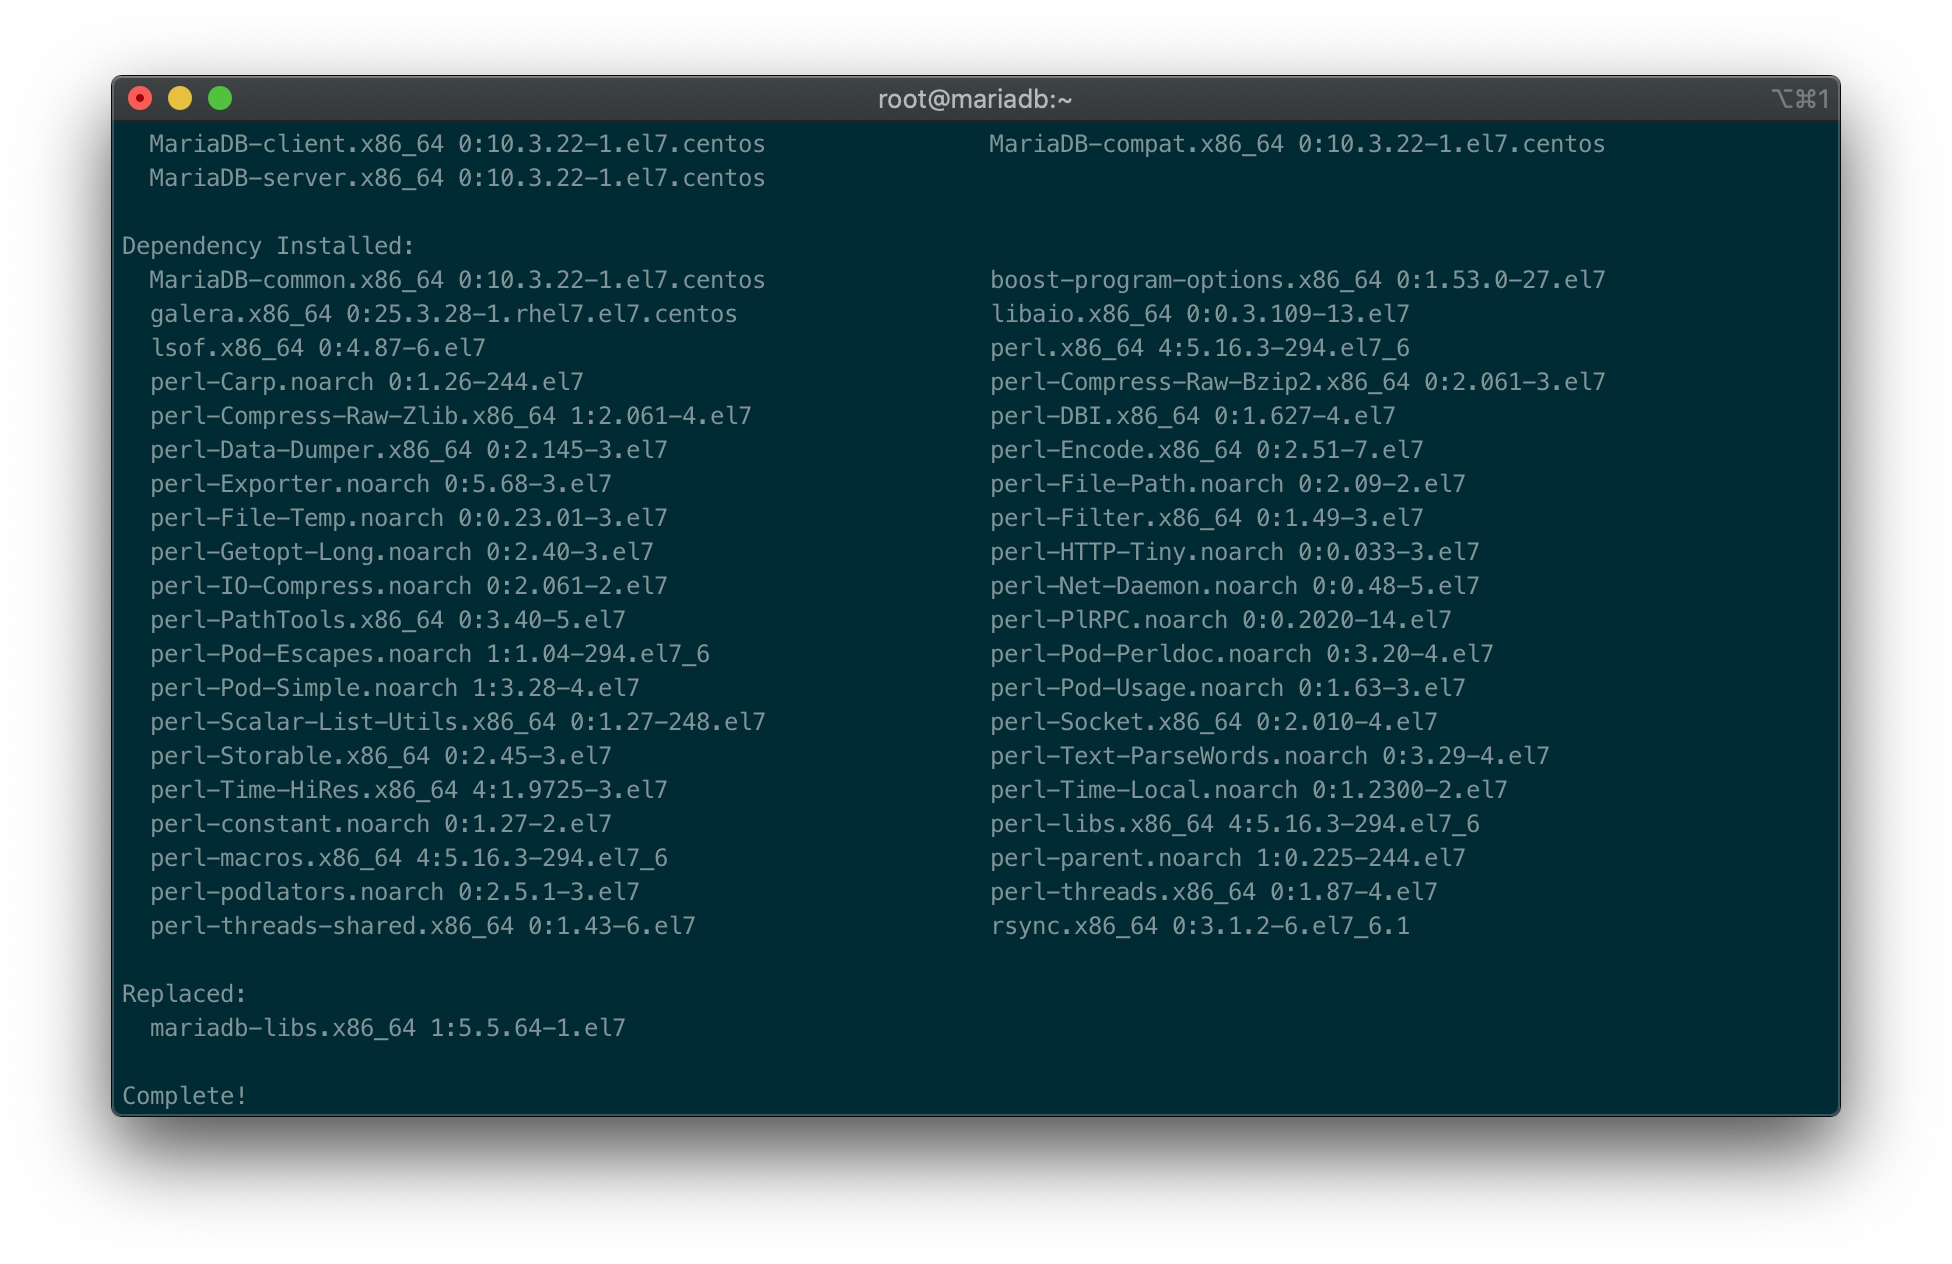
Task: Click the MariaDB-compat.x86_64 package line
Action: pos(1297,144)
